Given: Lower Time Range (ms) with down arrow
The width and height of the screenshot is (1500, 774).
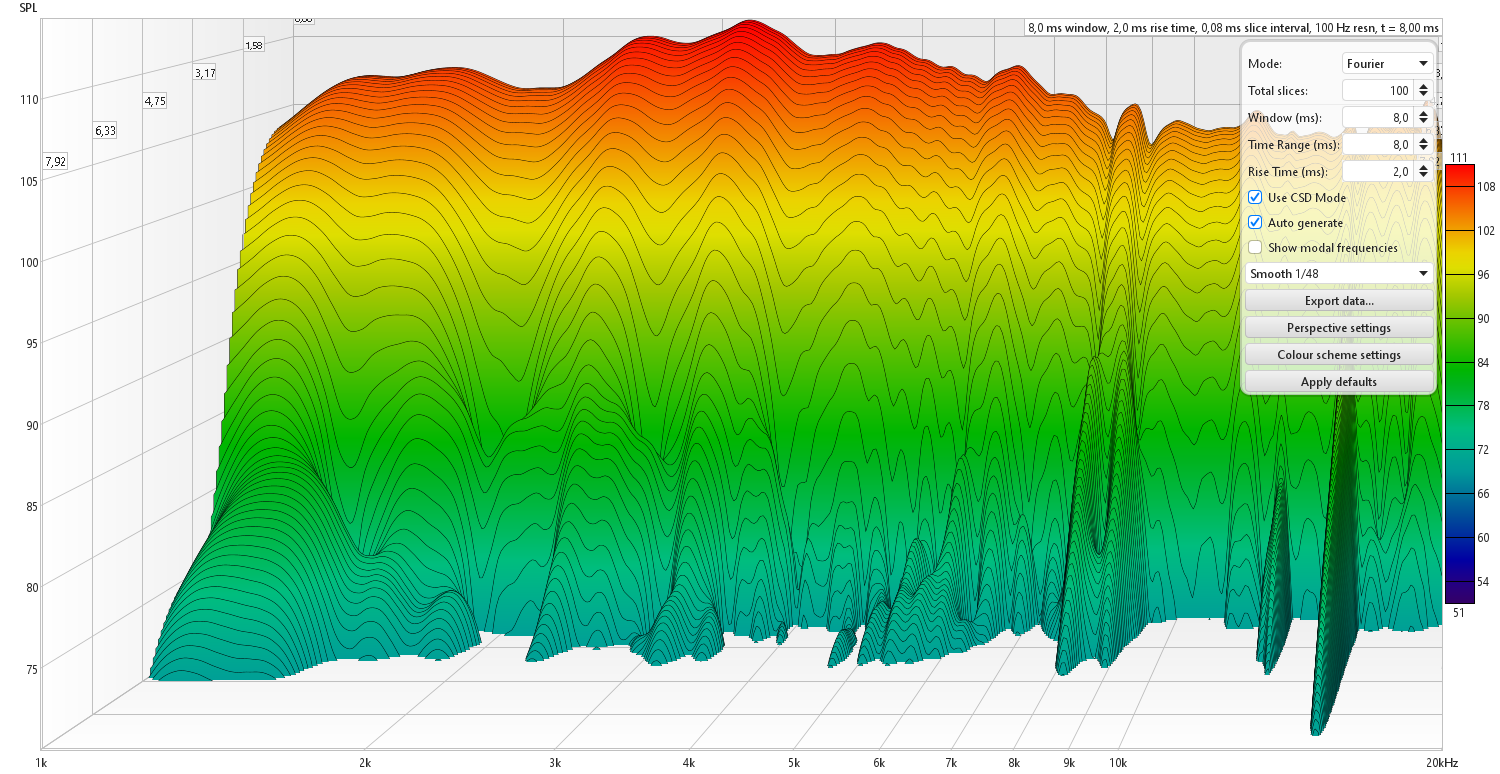Looking at the screenshot, I should [x=1423, y=149].
